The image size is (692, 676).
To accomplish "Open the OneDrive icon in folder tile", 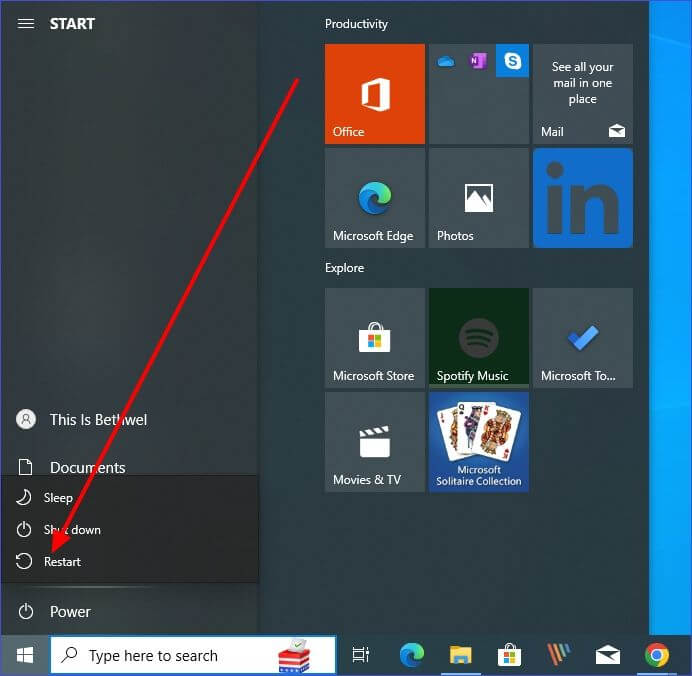I will point(446,61).
